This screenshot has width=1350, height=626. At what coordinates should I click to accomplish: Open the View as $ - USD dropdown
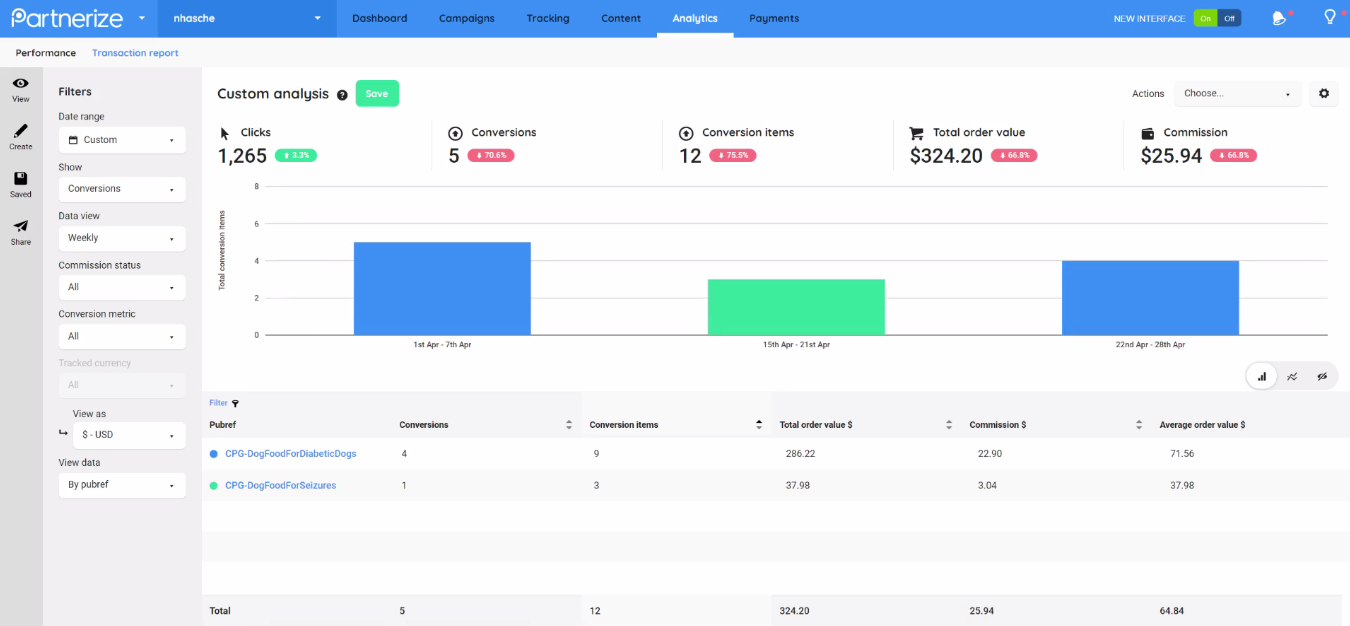click(x=129, y=436)
